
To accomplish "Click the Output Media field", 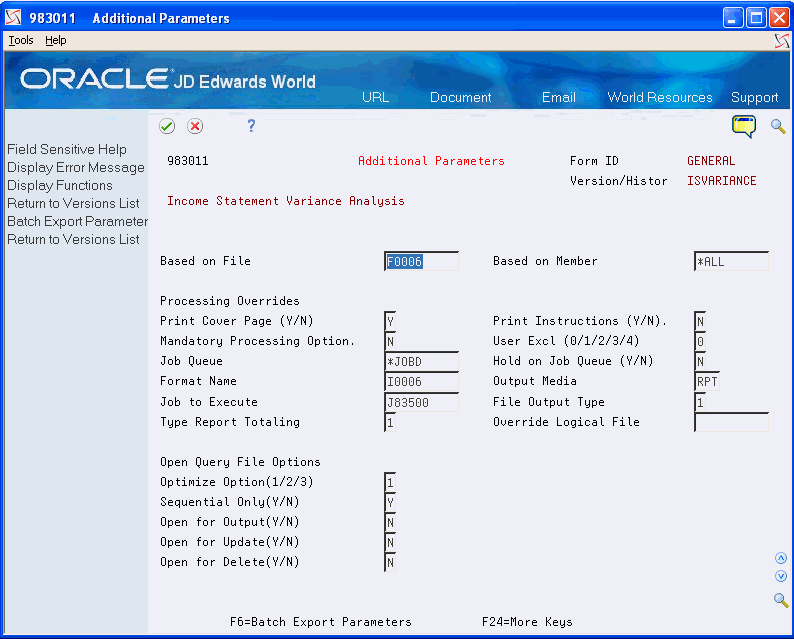I will (706, 381).
